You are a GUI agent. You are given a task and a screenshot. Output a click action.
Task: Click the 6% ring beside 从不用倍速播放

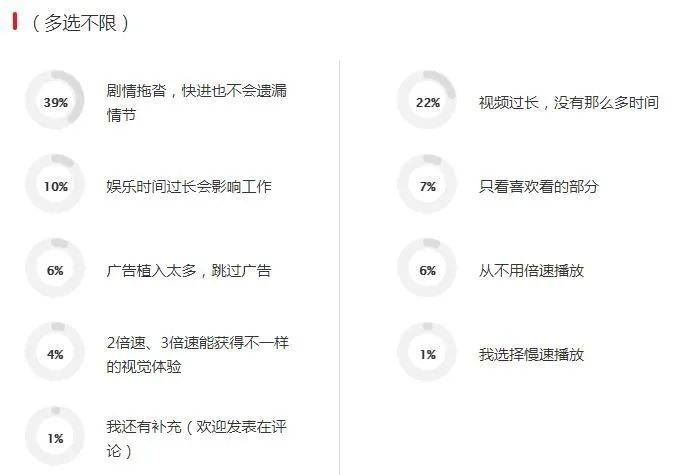(427, 270)
